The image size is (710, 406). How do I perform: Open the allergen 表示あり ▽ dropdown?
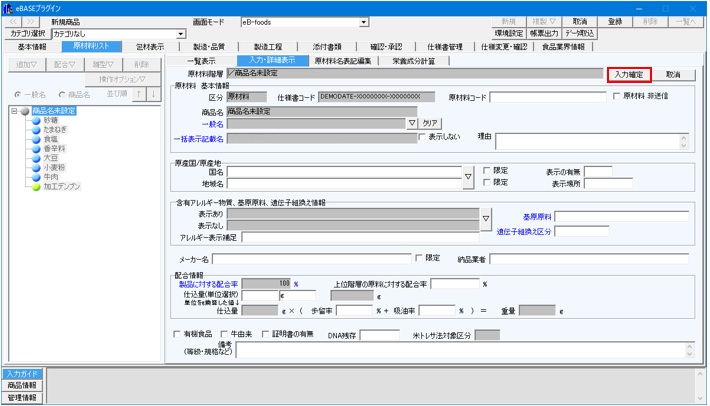(485, 219)
